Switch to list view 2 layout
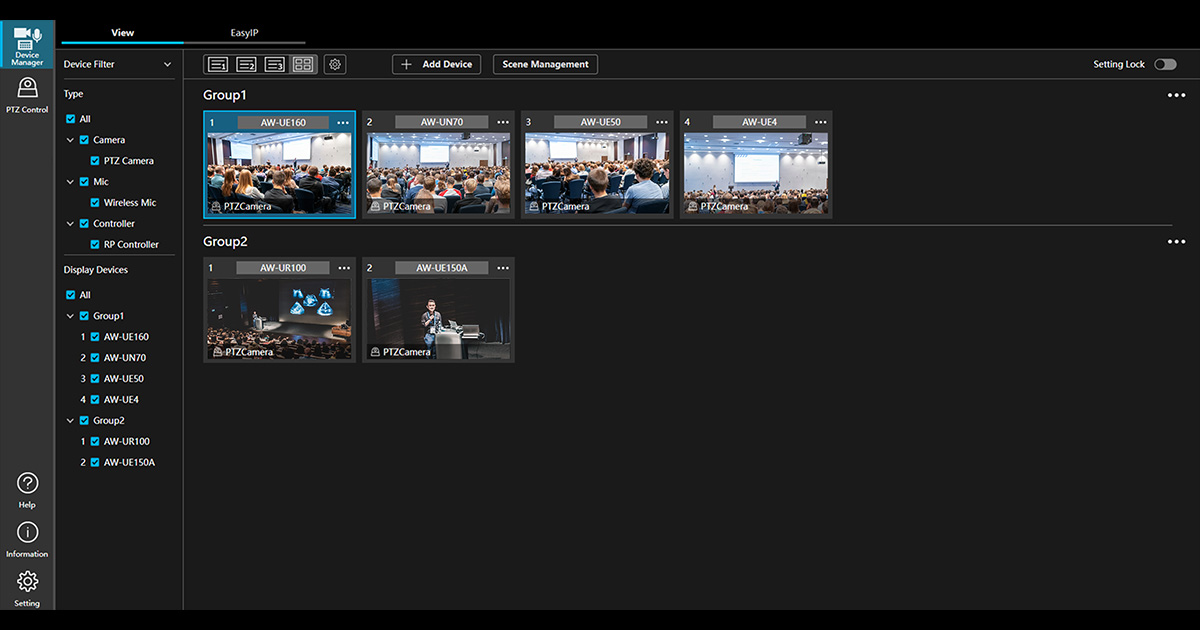 coord(246,63)
